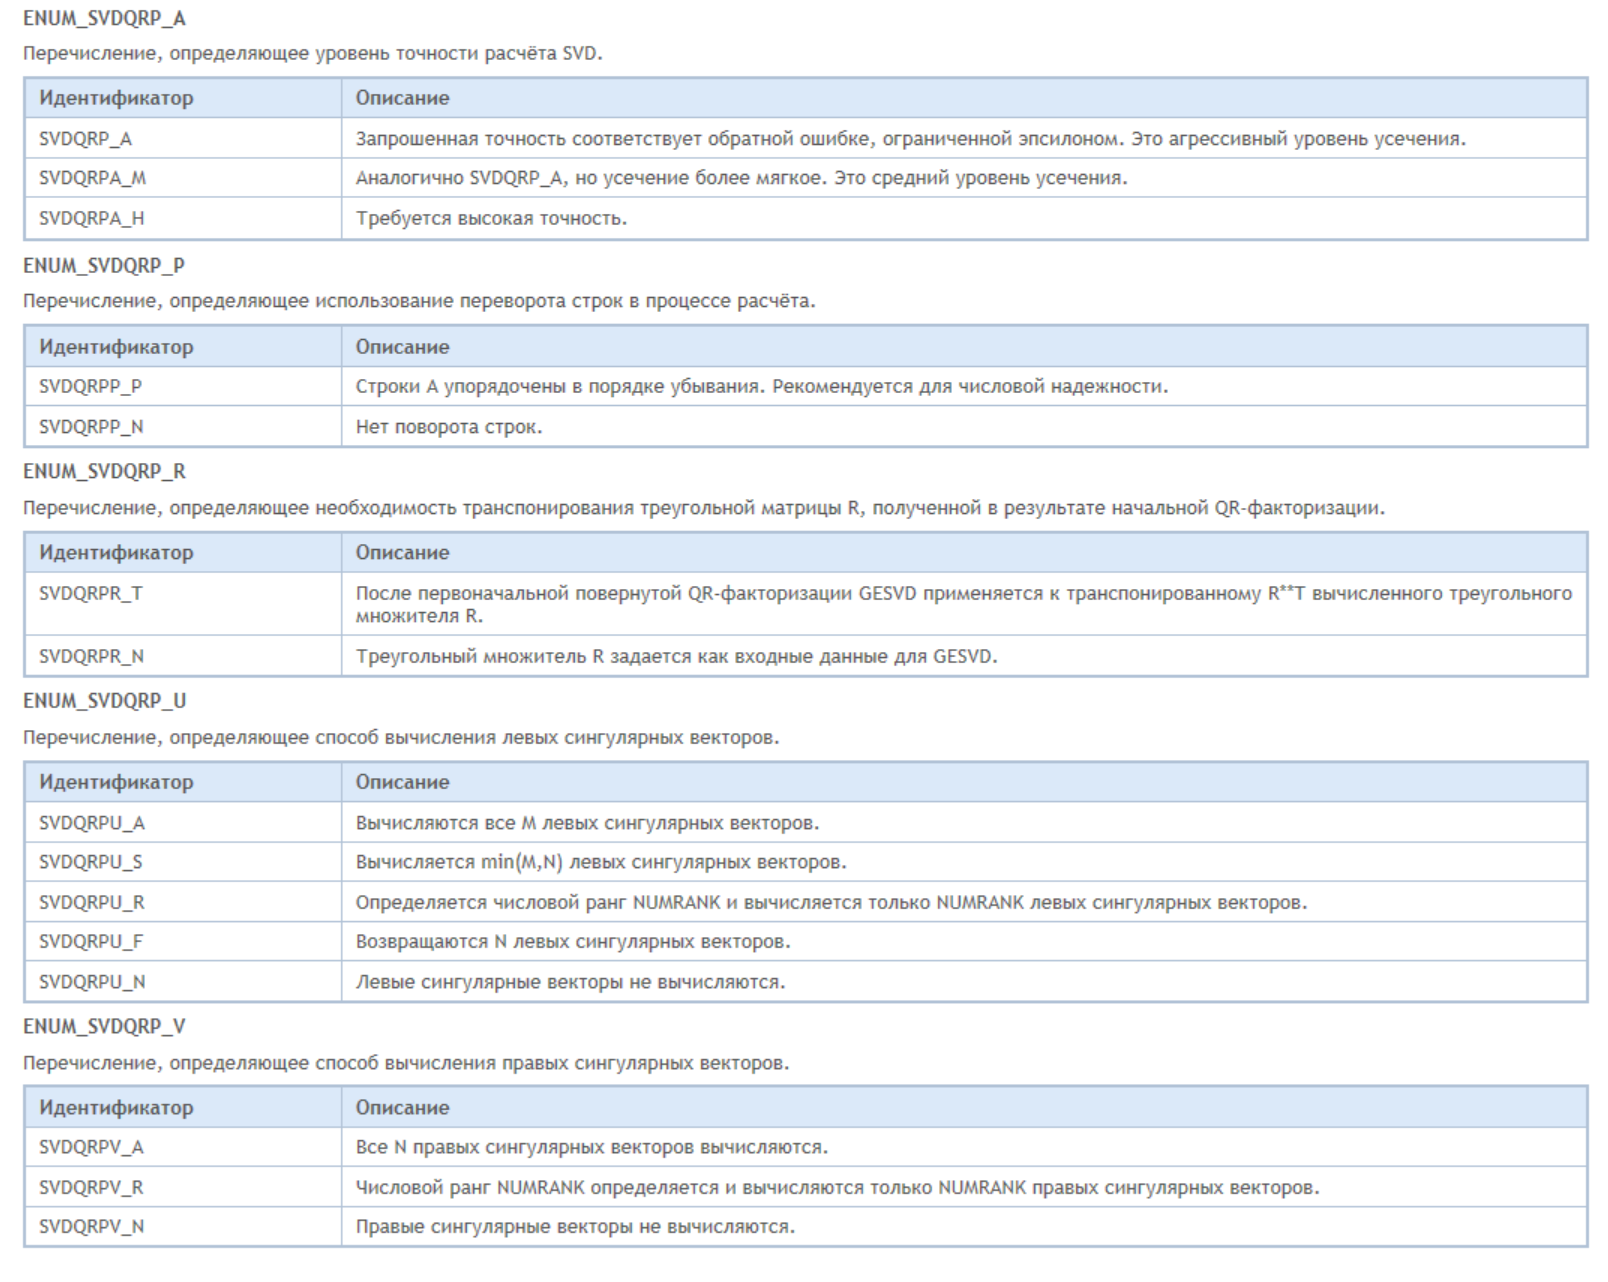Screen dimensions: 1608x1282
Task: Click description 'Вычисляются все M левых сингулярных векторов.'
Action: [x=587, y=823]
